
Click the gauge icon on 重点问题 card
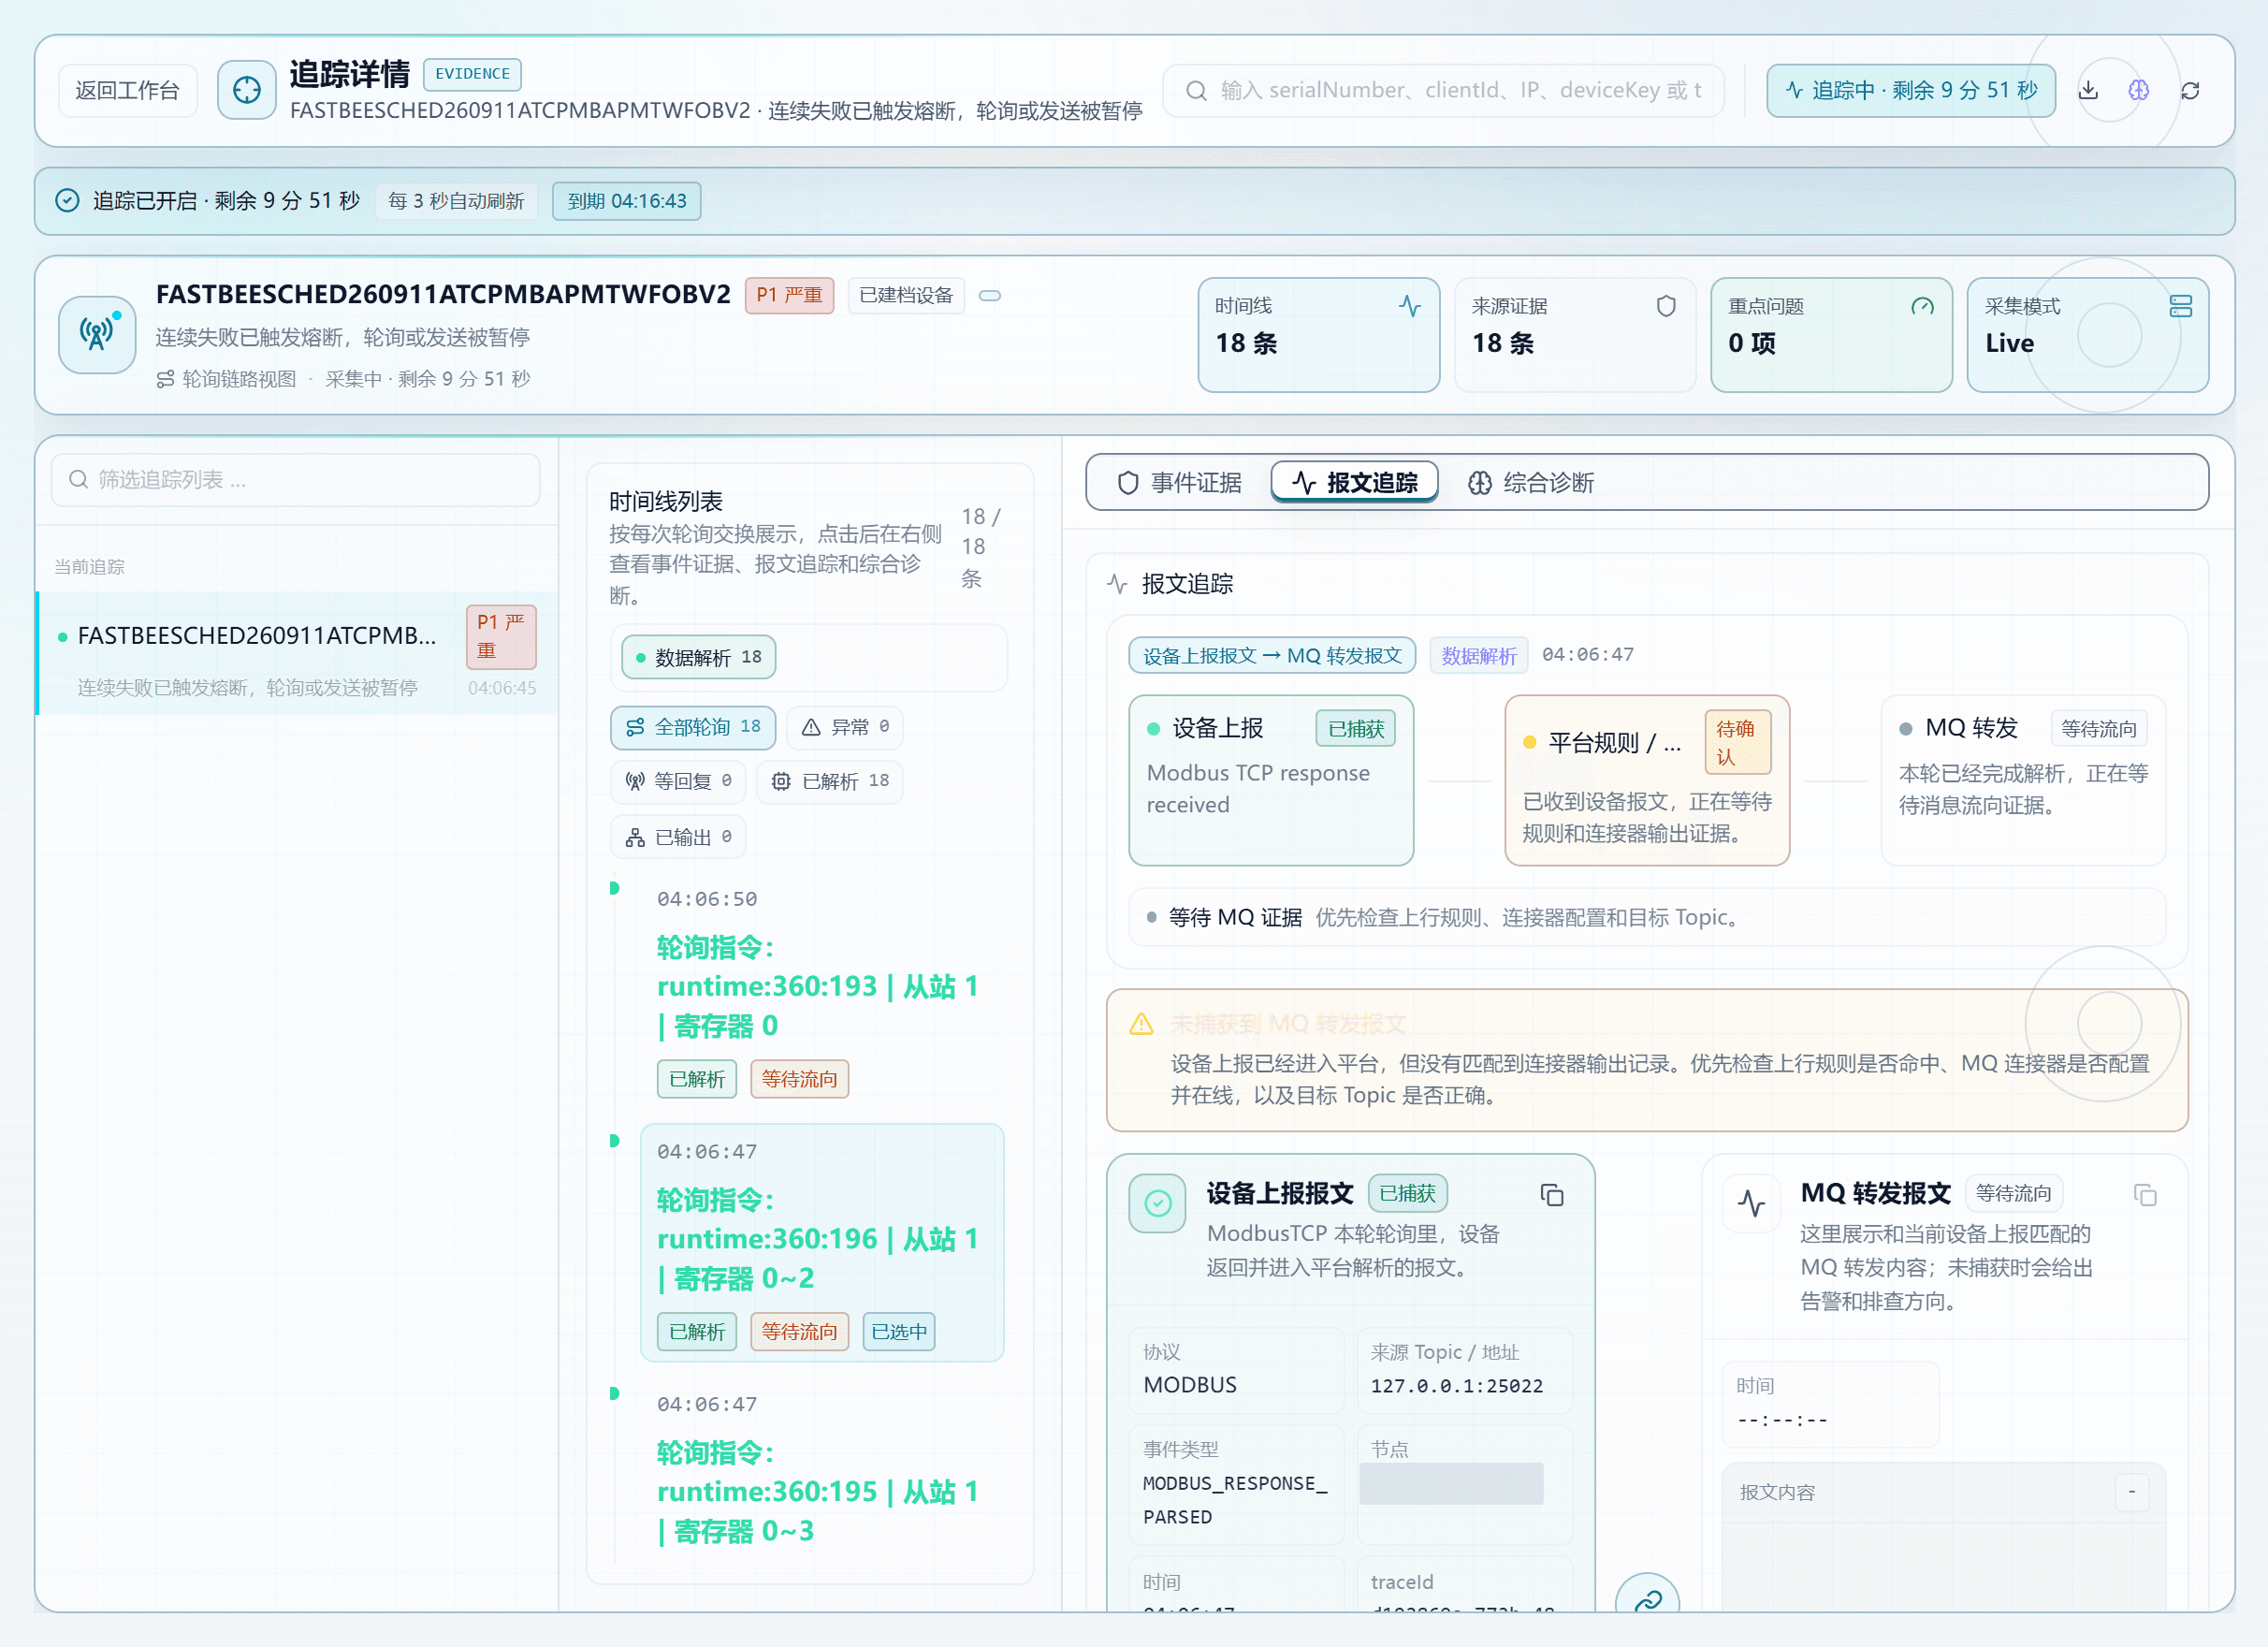[1922, 306]
